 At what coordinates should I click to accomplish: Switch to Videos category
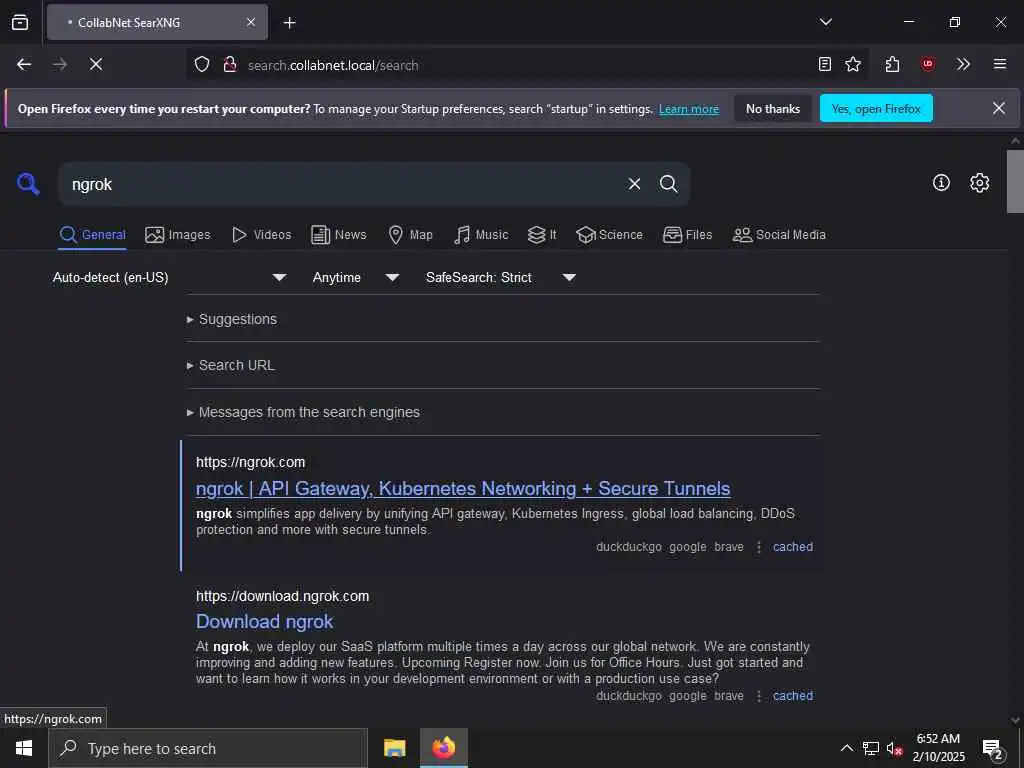261,235
